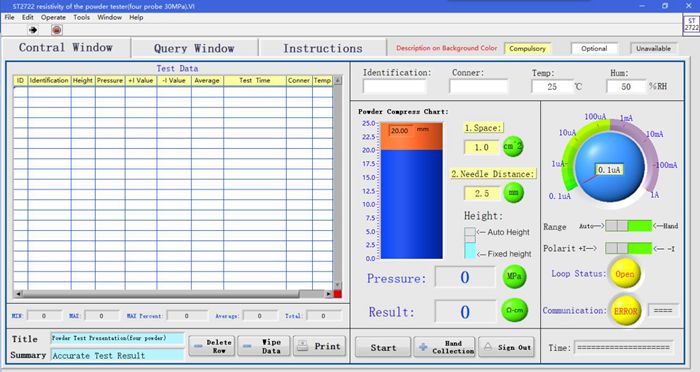Click the Powder Compress Chart level bar
Image resolution: width=700 pixels, height=372 pixels.
(x=411, y=191)
